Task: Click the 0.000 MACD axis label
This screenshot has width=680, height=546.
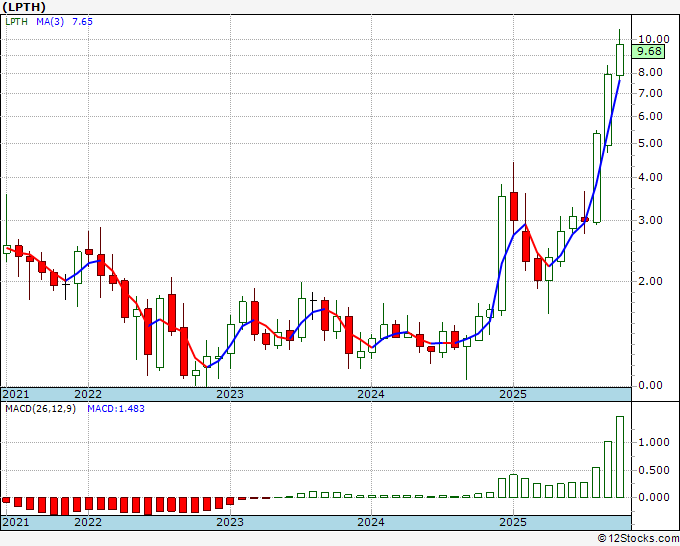Action: [654, 497]
